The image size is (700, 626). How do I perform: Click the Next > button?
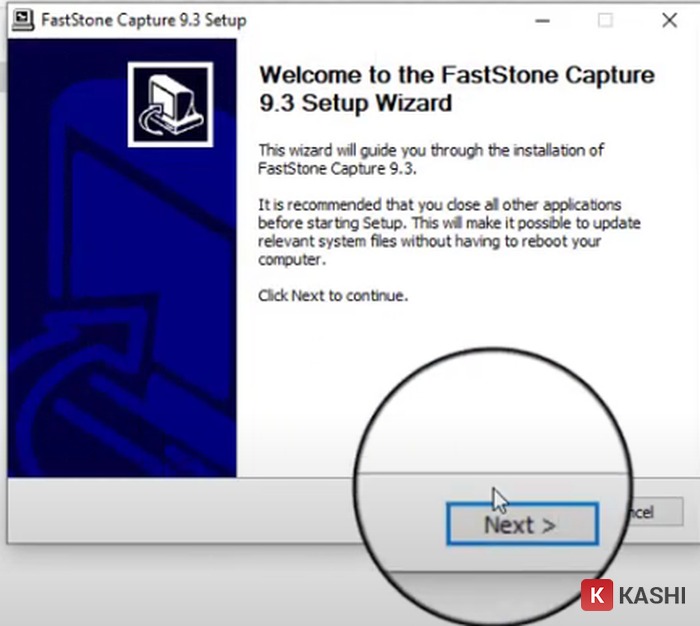522,524
